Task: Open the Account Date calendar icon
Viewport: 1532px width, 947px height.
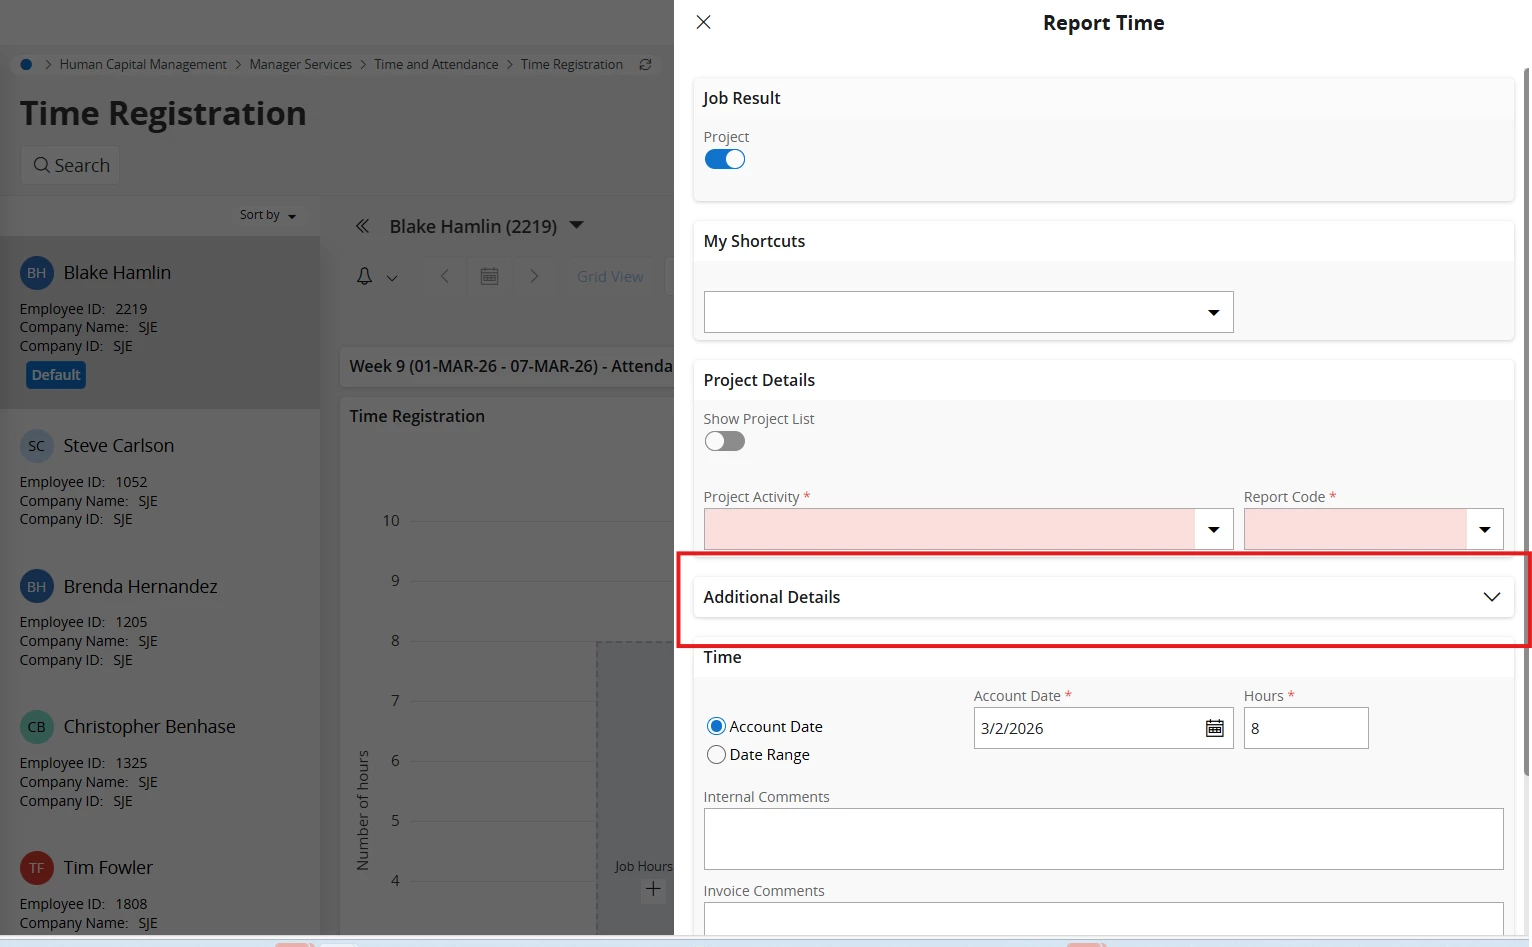Action: (x=1214, y=728)
